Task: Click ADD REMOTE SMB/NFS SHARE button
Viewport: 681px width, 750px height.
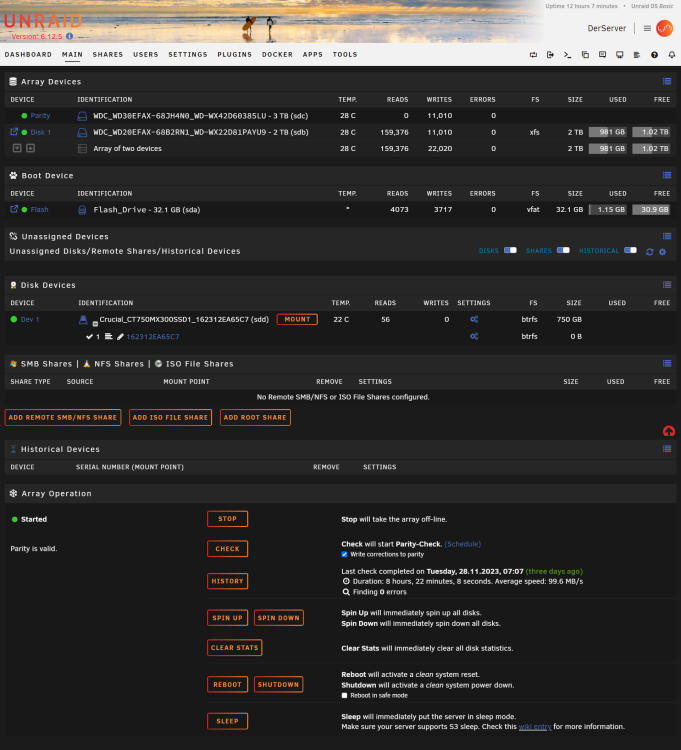Action: [x=63, y=418]
